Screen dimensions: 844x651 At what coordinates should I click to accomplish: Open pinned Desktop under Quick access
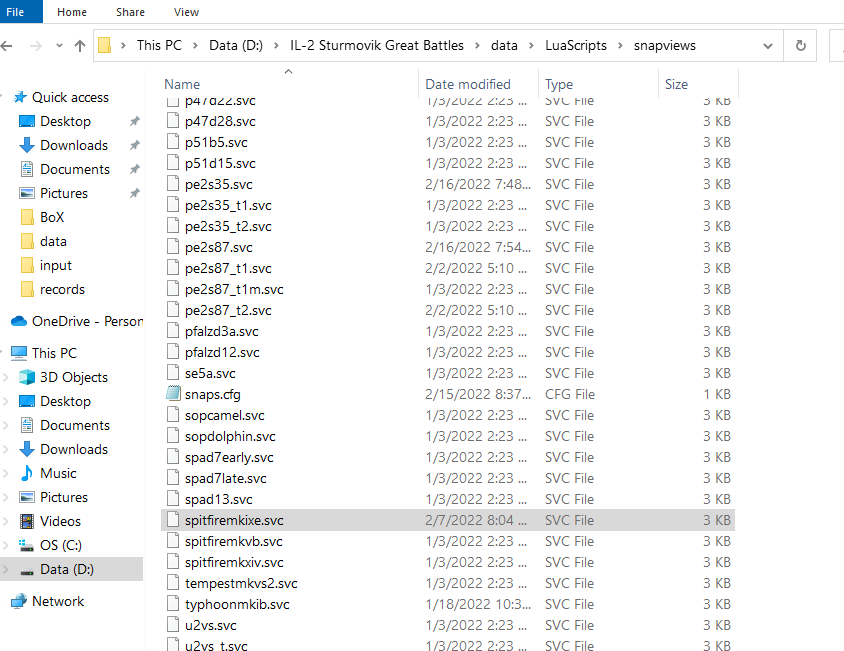point(65,121)
